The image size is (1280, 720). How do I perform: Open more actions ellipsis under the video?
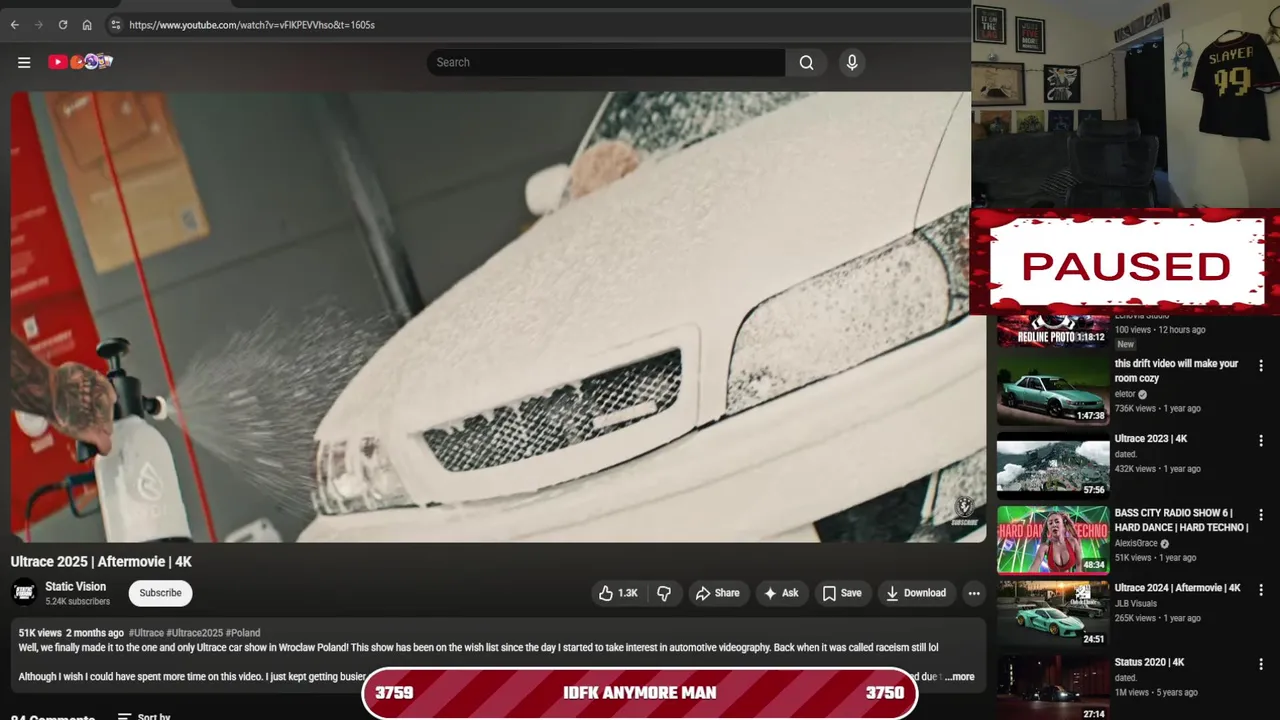[974, 593]
